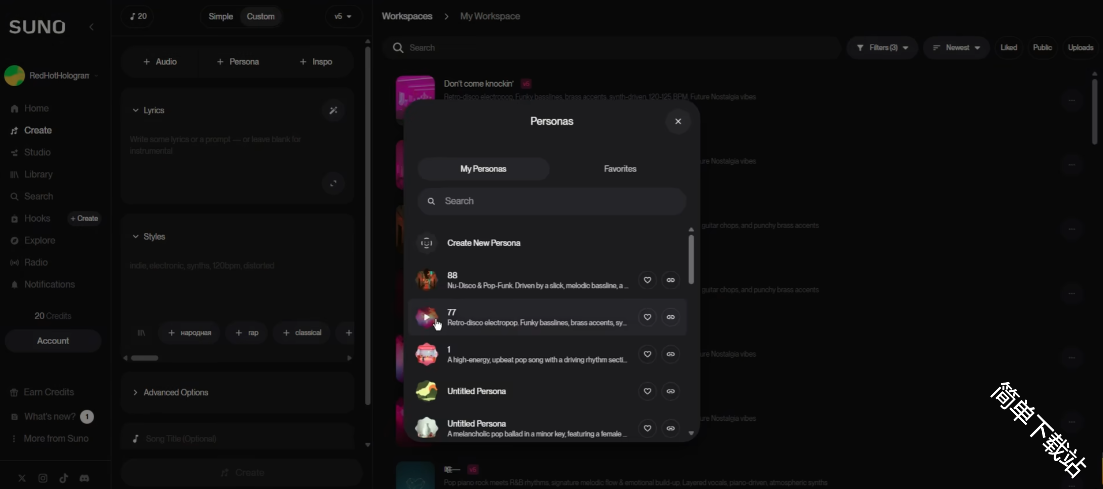Click the lyrics magic wand icon
Viewport: 1103px width, 489px height.
334,110
